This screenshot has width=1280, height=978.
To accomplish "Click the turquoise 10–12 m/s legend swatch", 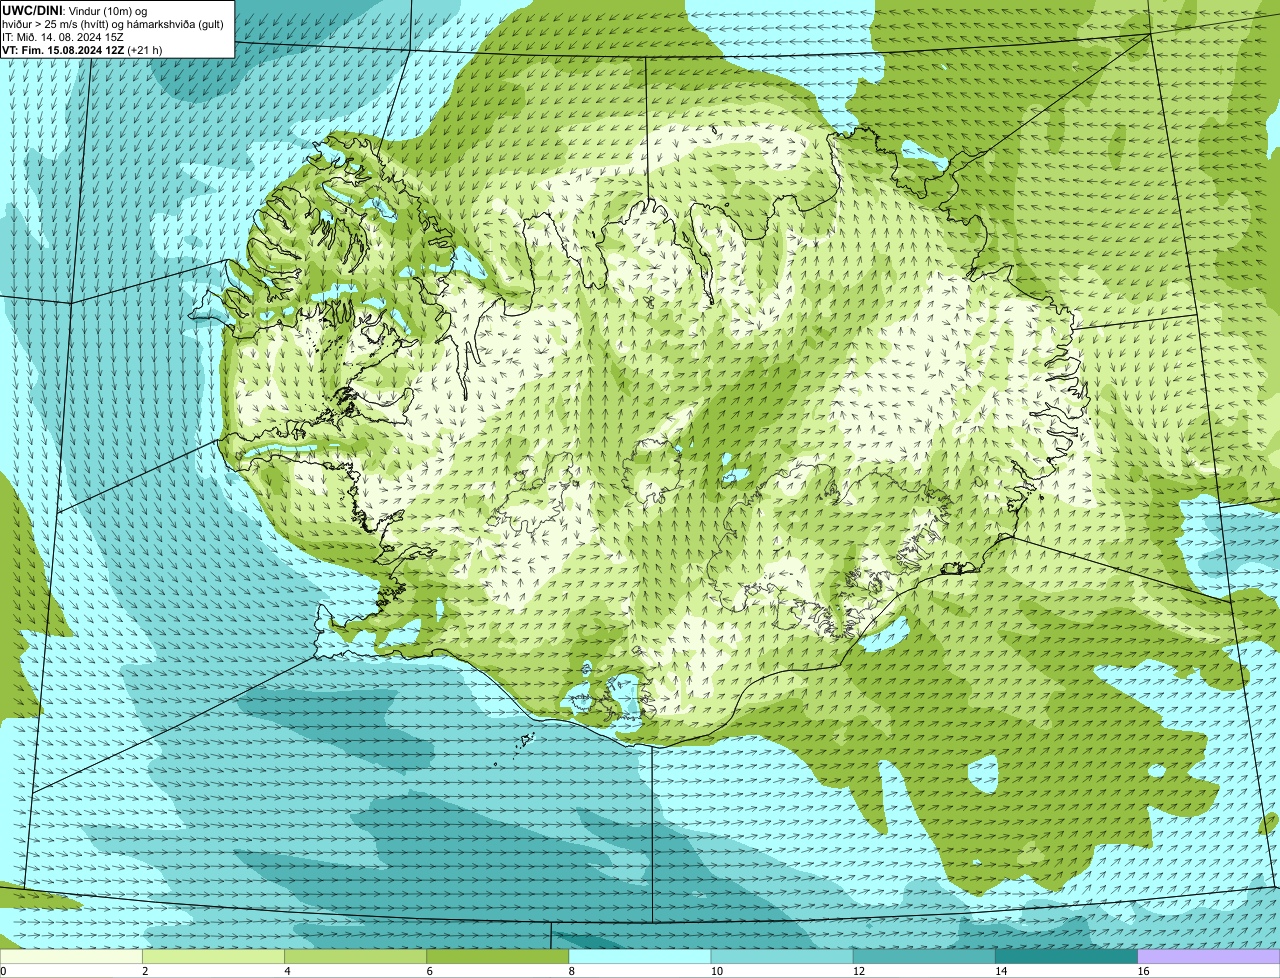I will click(x=782, y=956).
